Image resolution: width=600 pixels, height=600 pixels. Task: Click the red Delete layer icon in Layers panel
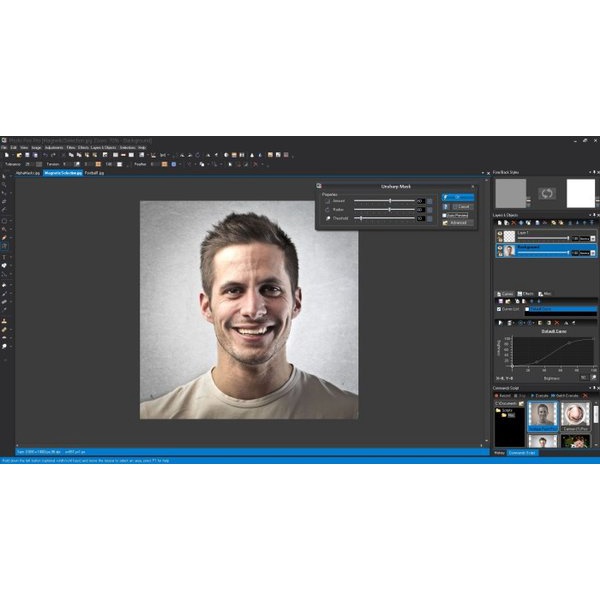click(514, 223)
